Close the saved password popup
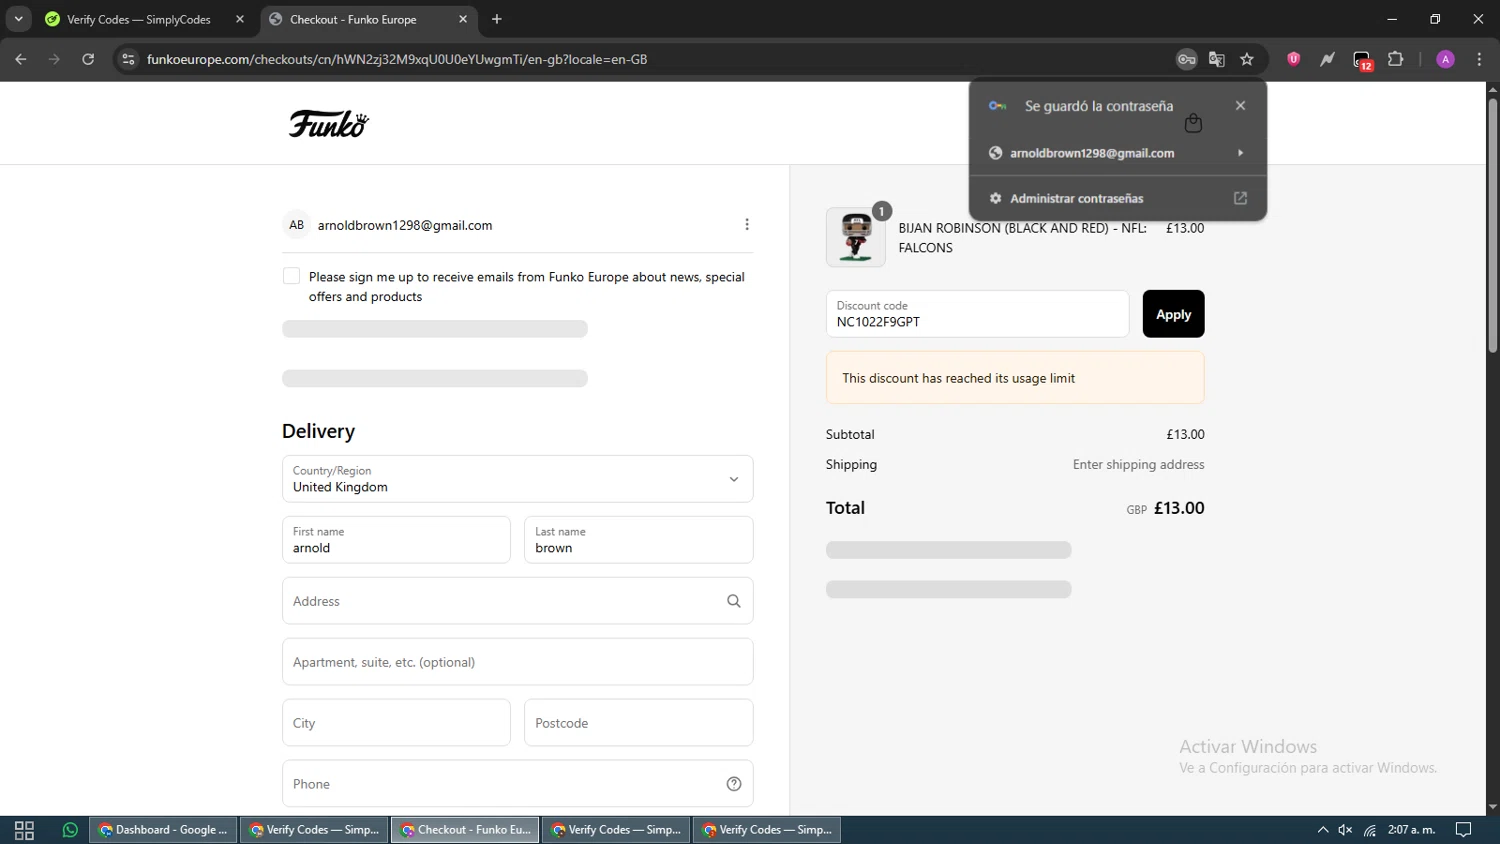1500x844 pixels. pos(1240,106)
